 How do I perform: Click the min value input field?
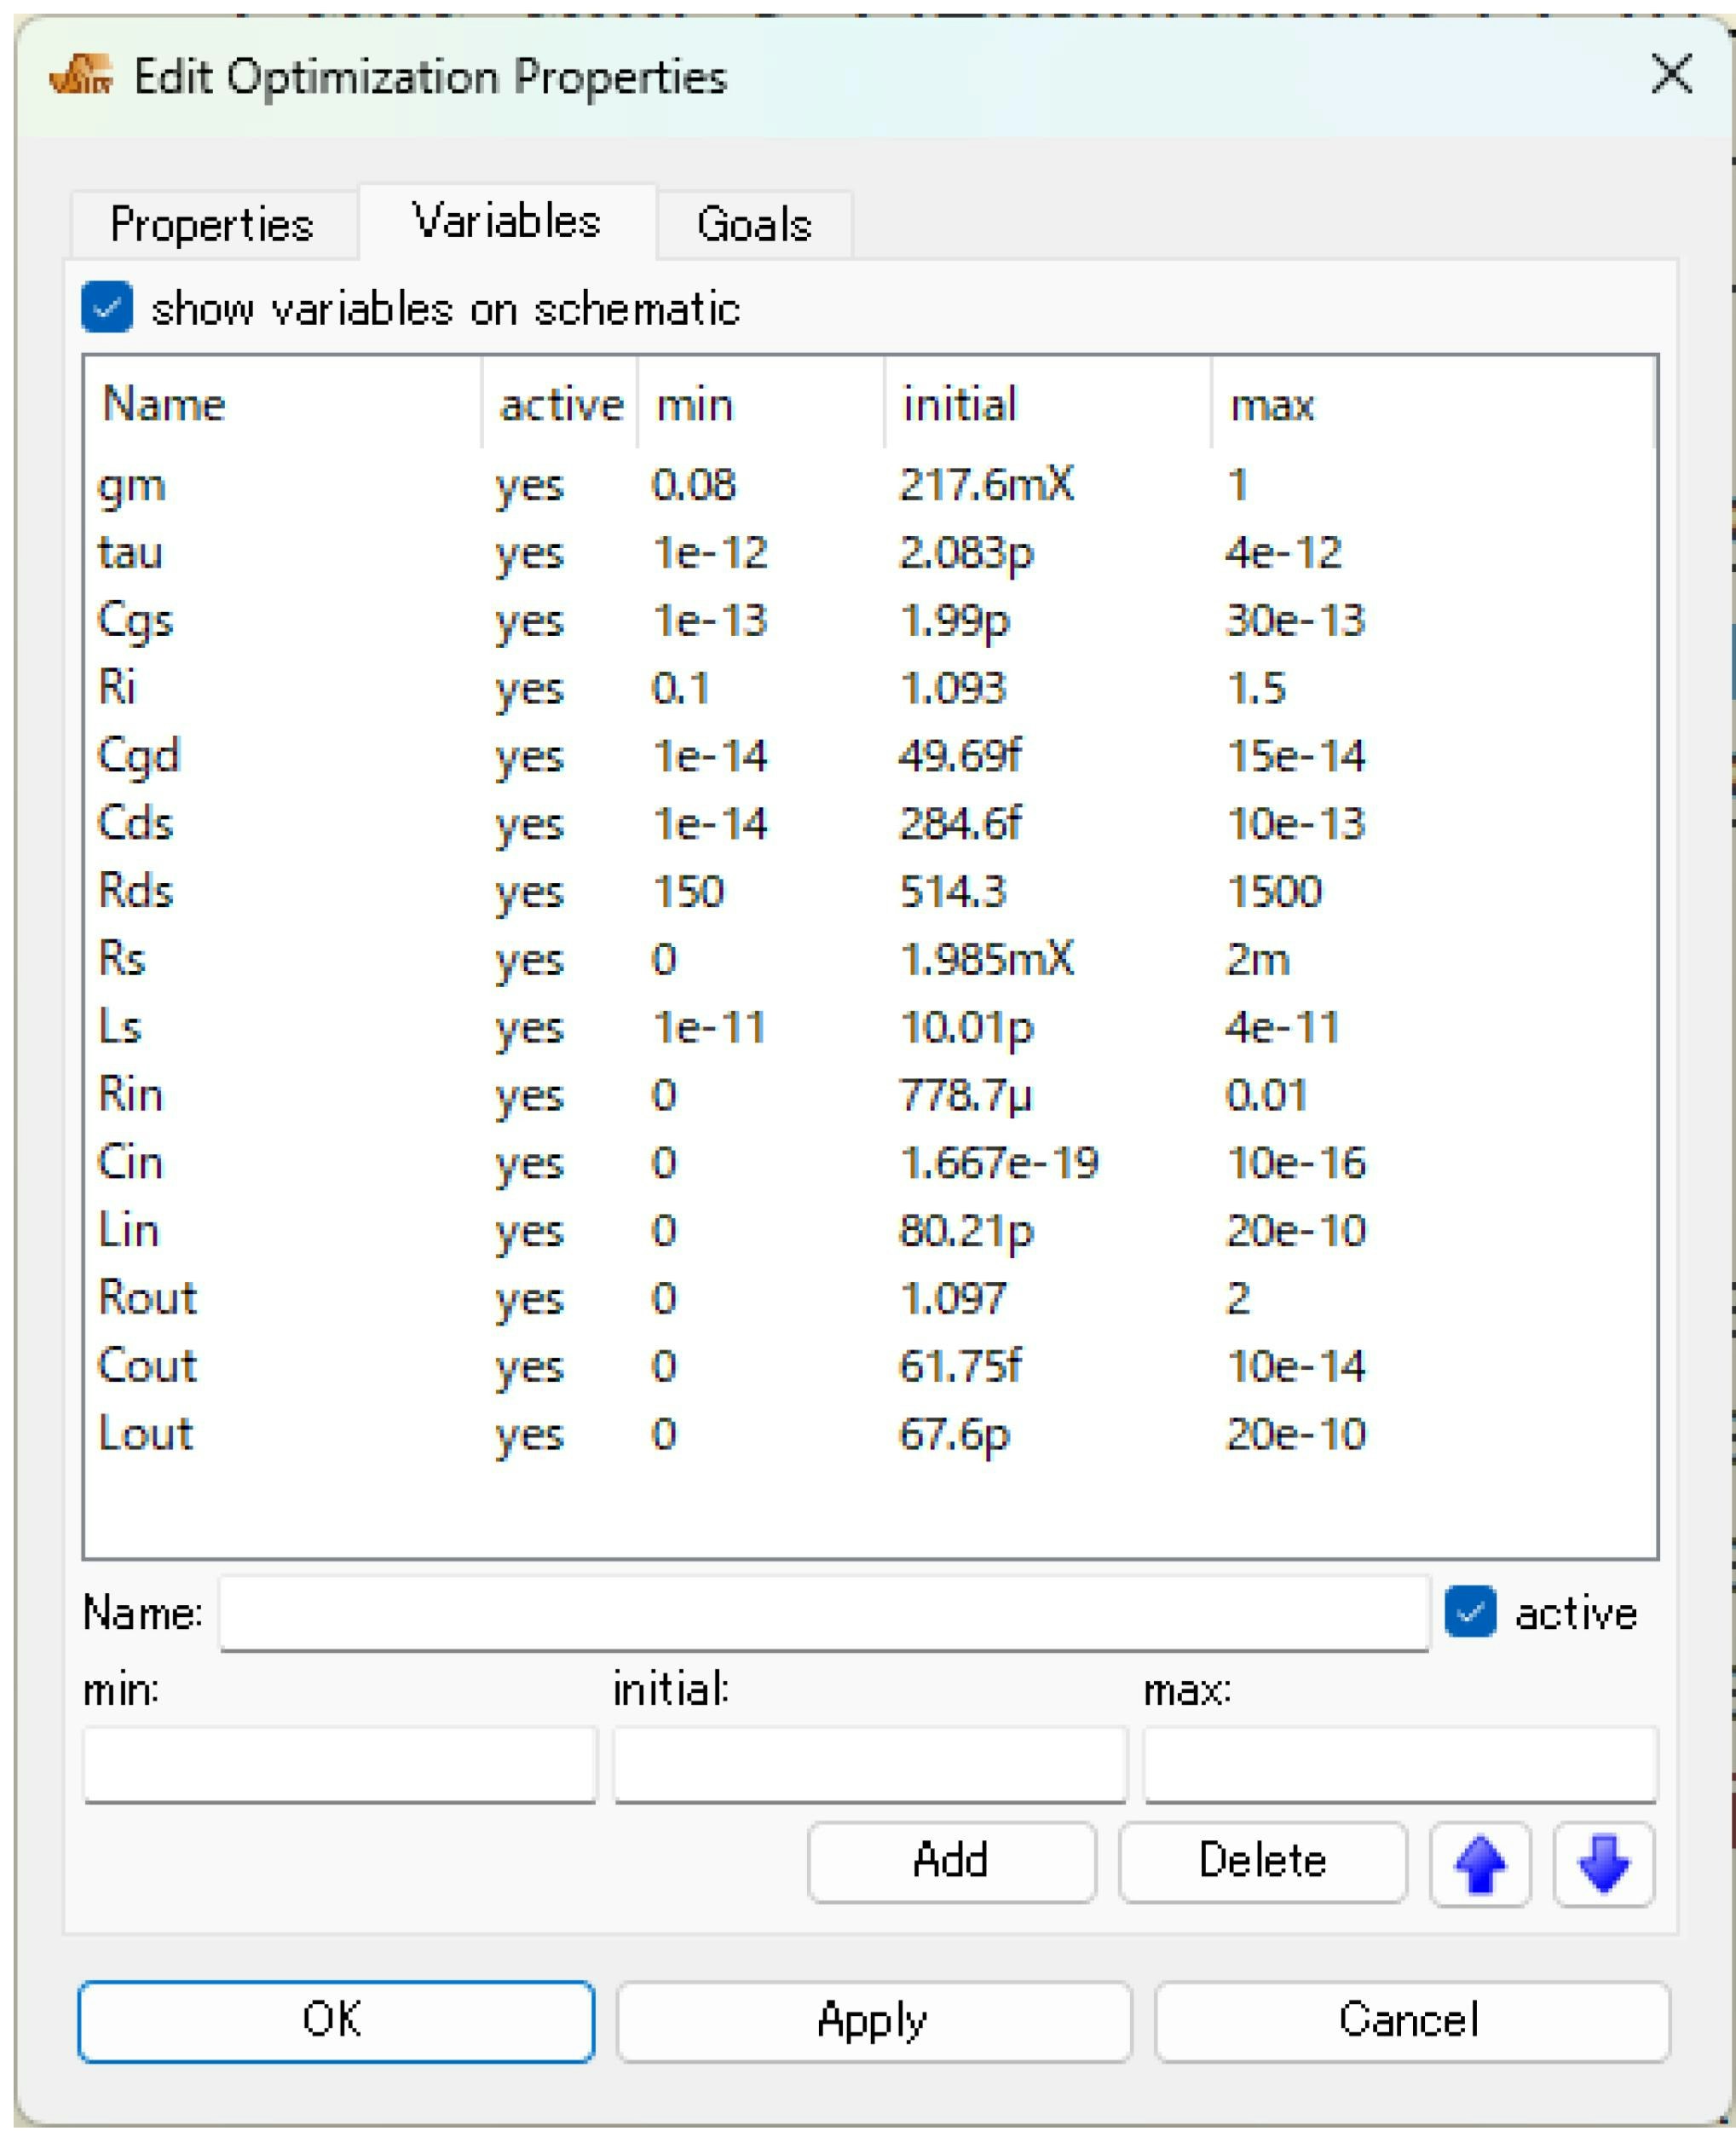(x=340, y=1764)
